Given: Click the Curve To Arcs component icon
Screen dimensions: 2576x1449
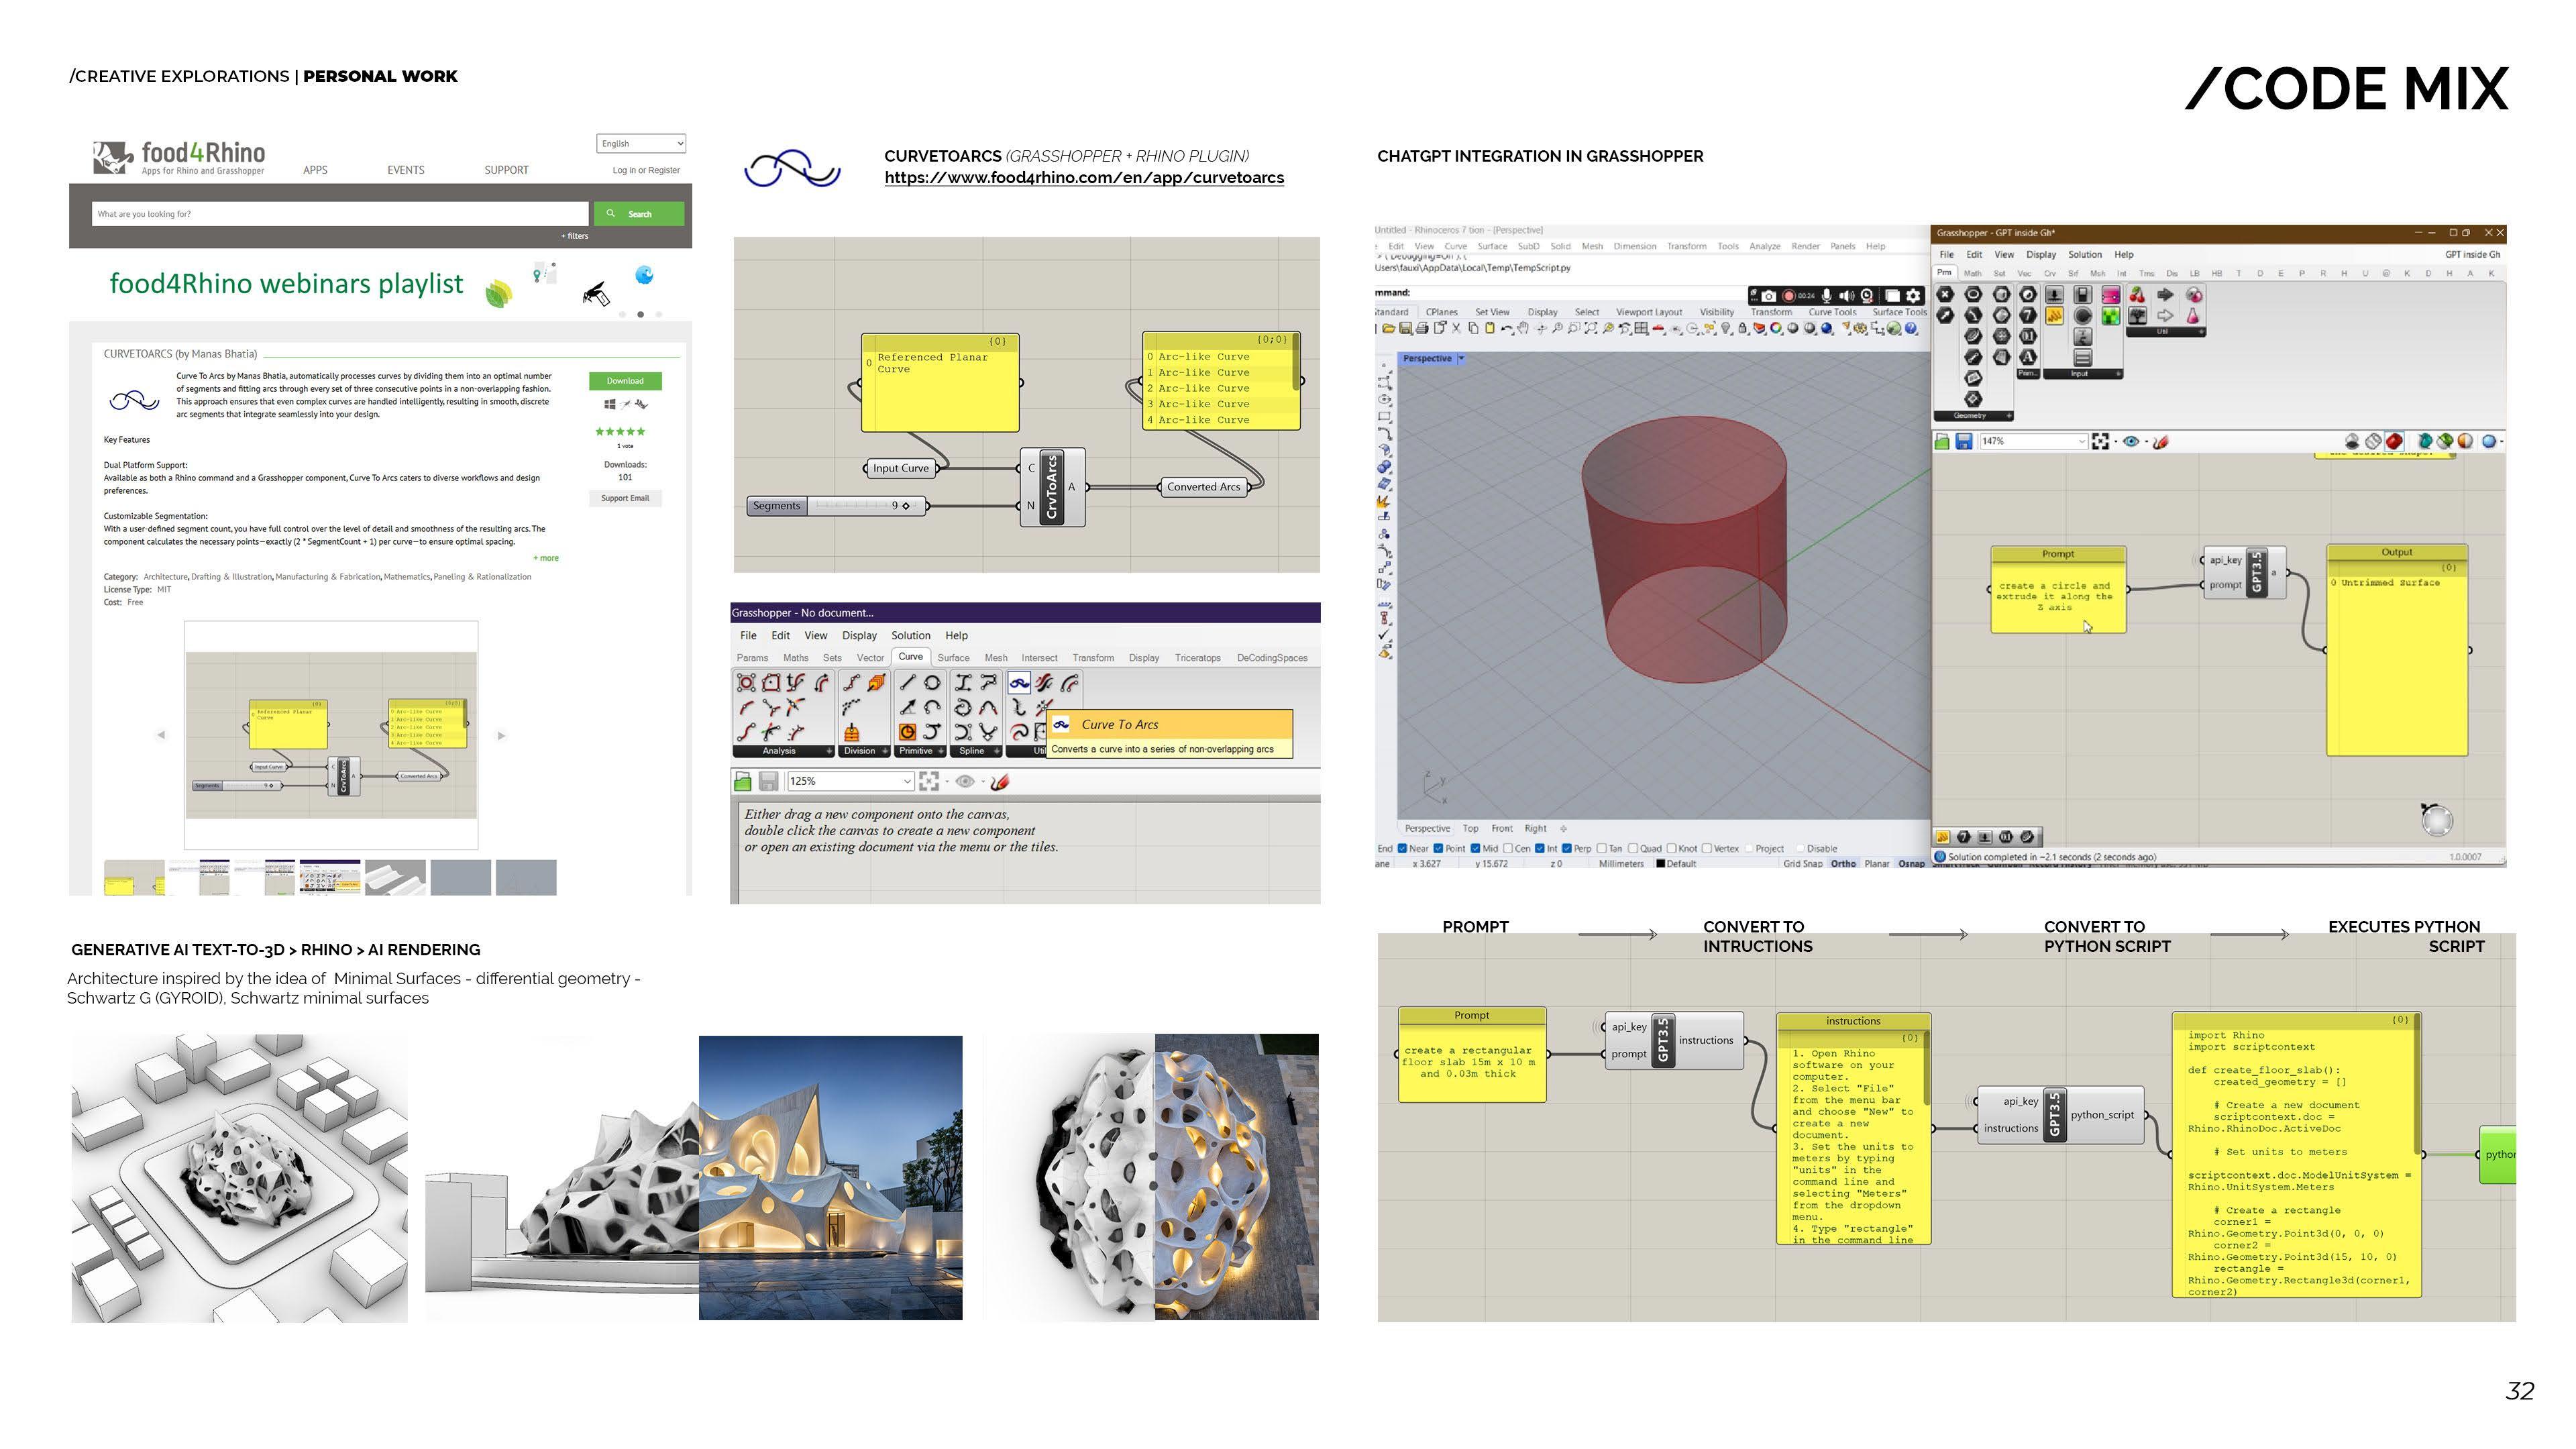Looking at the screenshot, I should coord(1019,683).
